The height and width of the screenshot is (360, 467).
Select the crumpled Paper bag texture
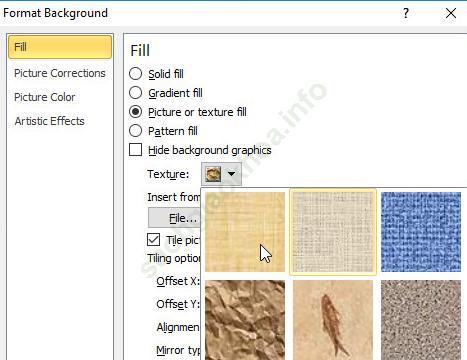point(245,320)
